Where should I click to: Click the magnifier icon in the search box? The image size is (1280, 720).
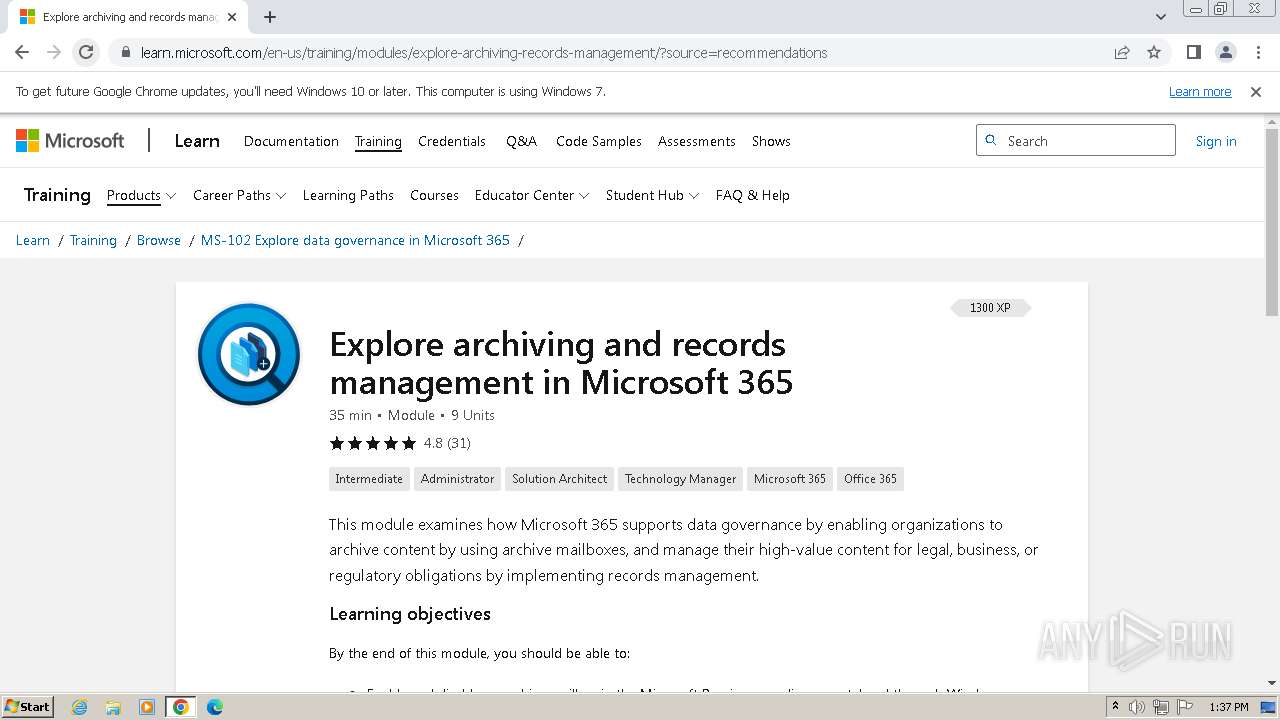pos(991,140)
